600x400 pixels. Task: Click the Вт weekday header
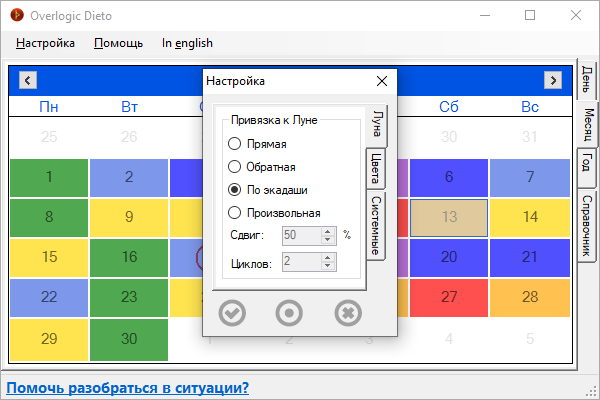[x=129, y=107]
